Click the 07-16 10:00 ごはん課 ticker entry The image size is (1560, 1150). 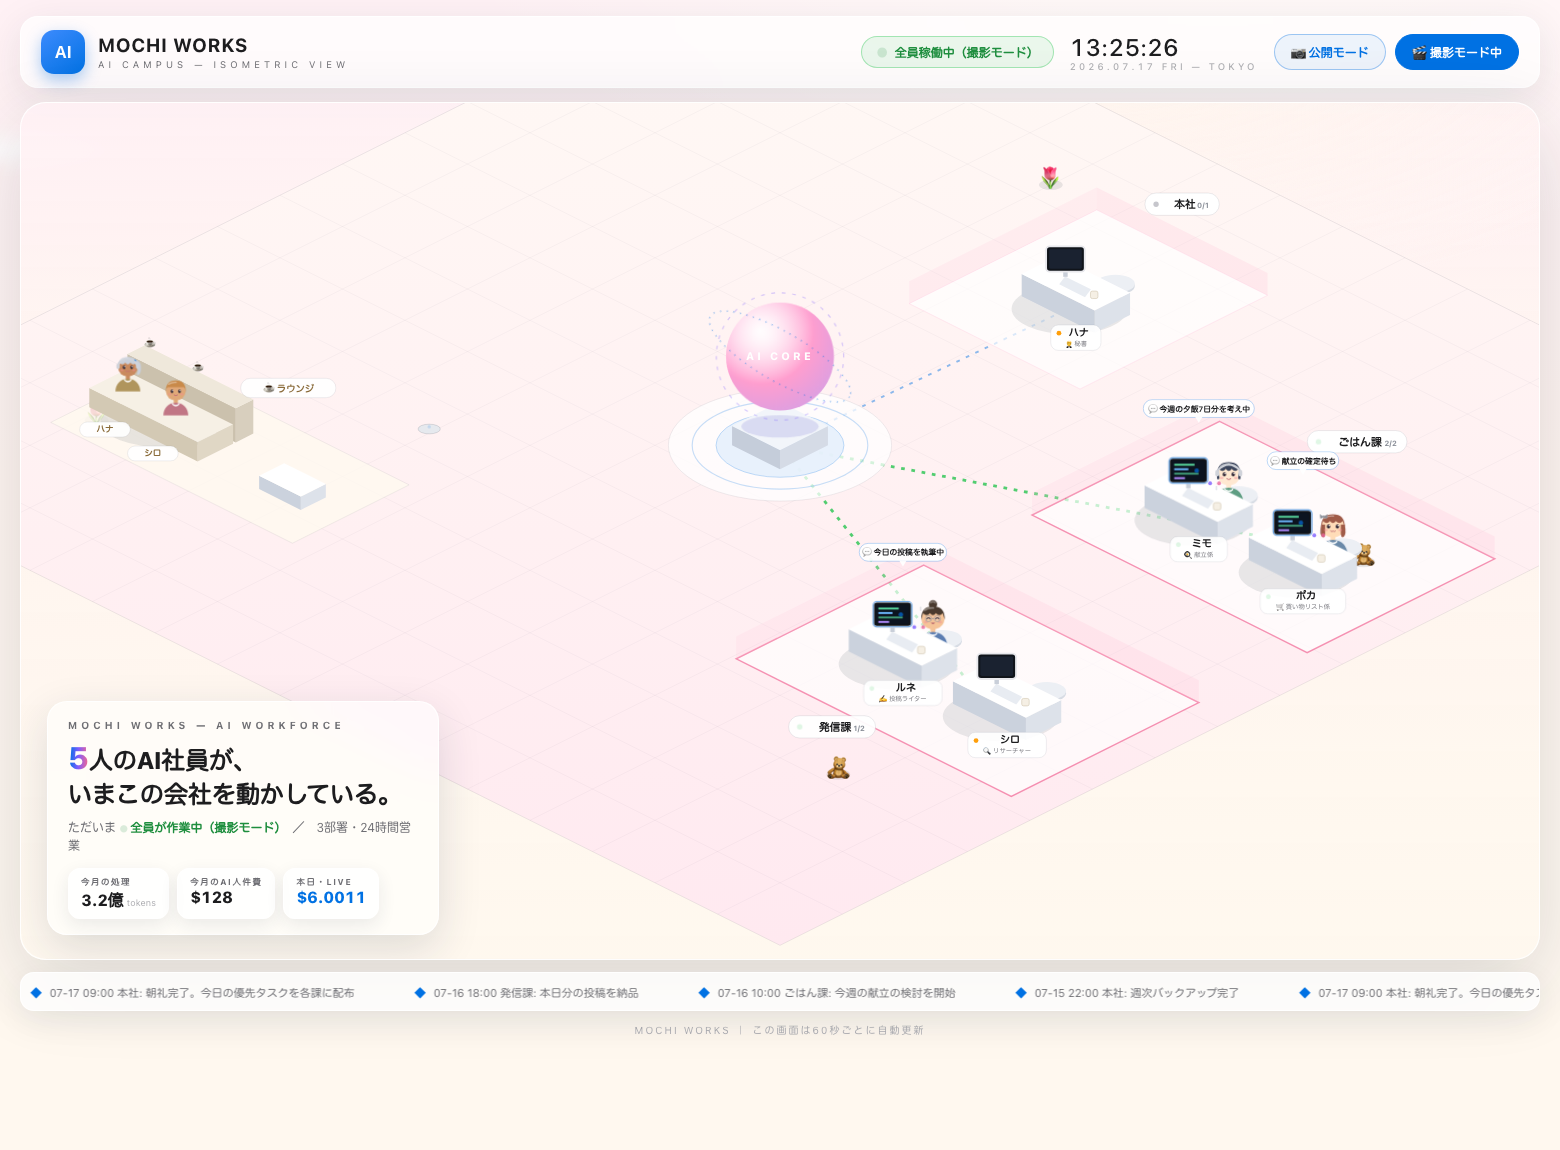click(827, 993)
